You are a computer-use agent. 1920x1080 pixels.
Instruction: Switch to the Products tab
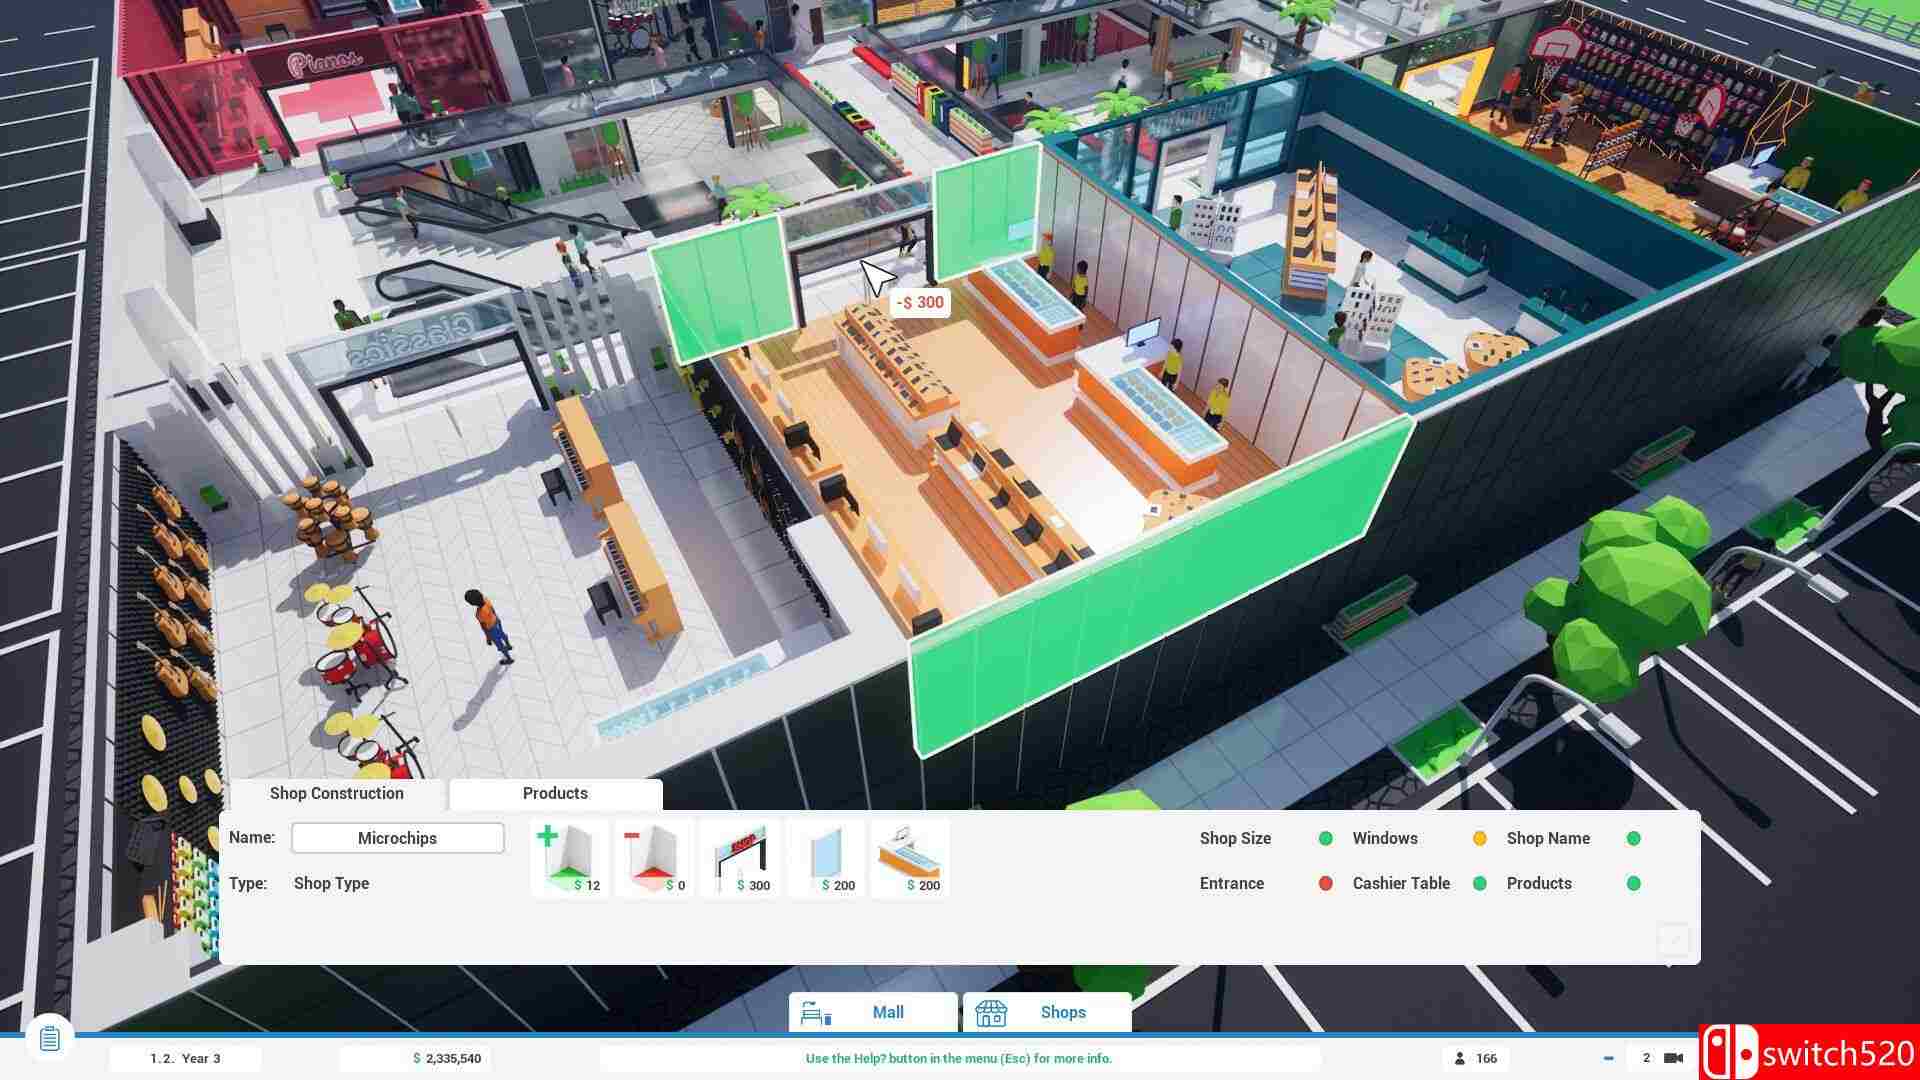pos(555,794)
